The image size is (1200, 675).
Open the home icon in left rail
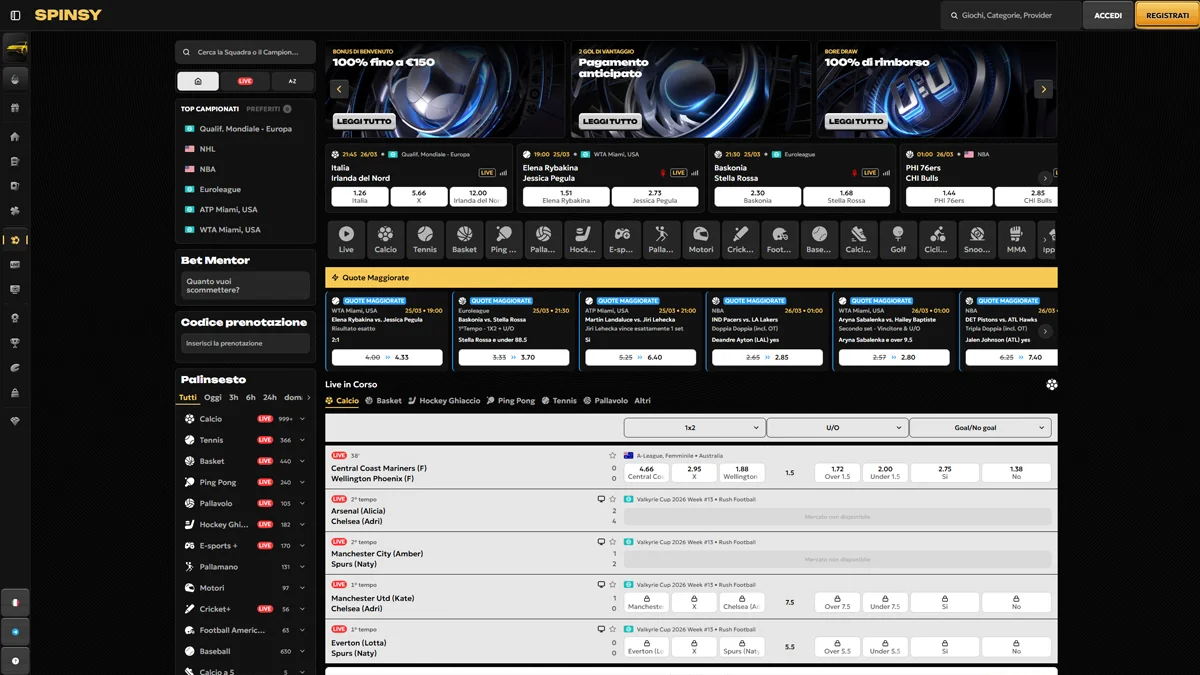[15, 136]
